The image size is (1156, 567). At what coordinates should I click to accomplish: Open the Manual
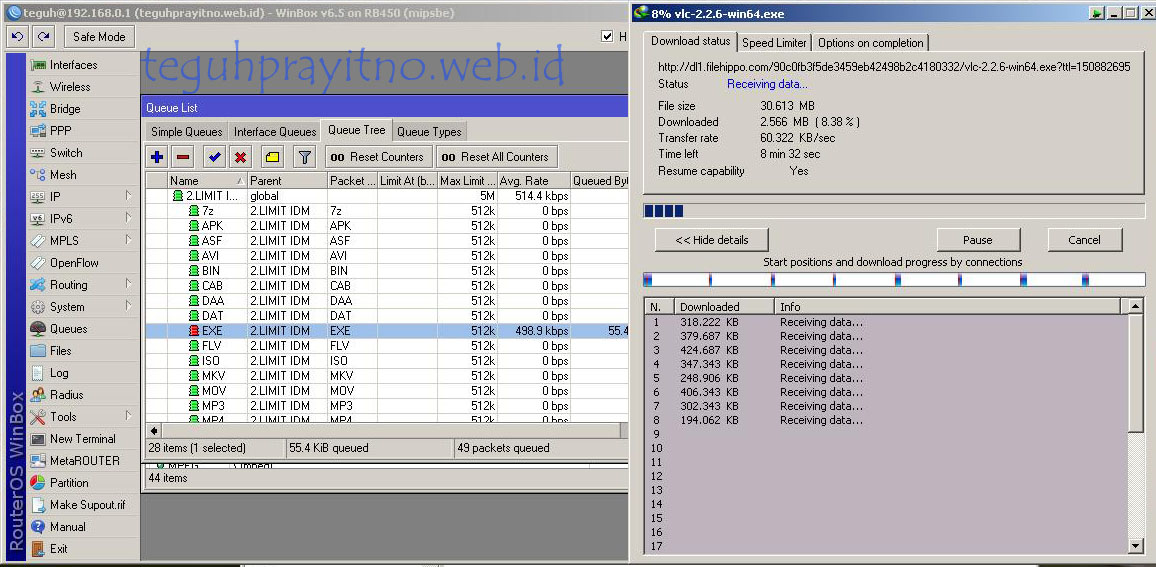(x=67, y=527)
